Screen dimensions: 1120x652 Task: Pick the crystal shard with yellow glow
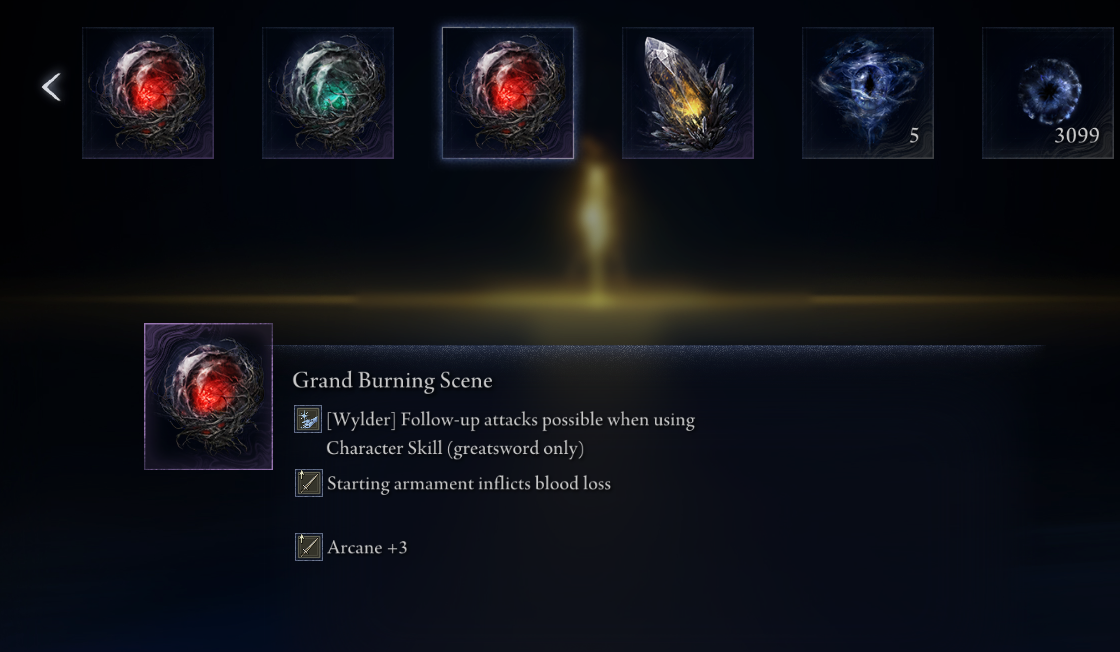[688, 93]
